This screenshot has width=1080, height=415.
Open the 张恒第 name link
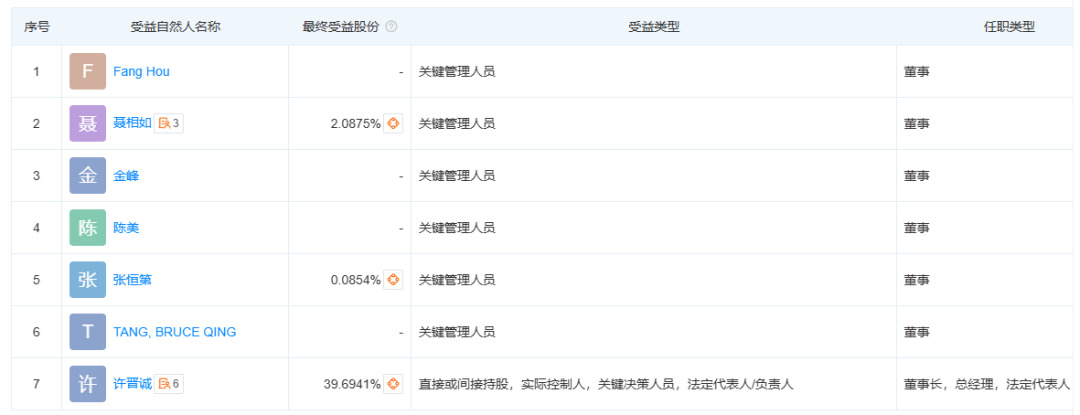[x=133, y=280]
